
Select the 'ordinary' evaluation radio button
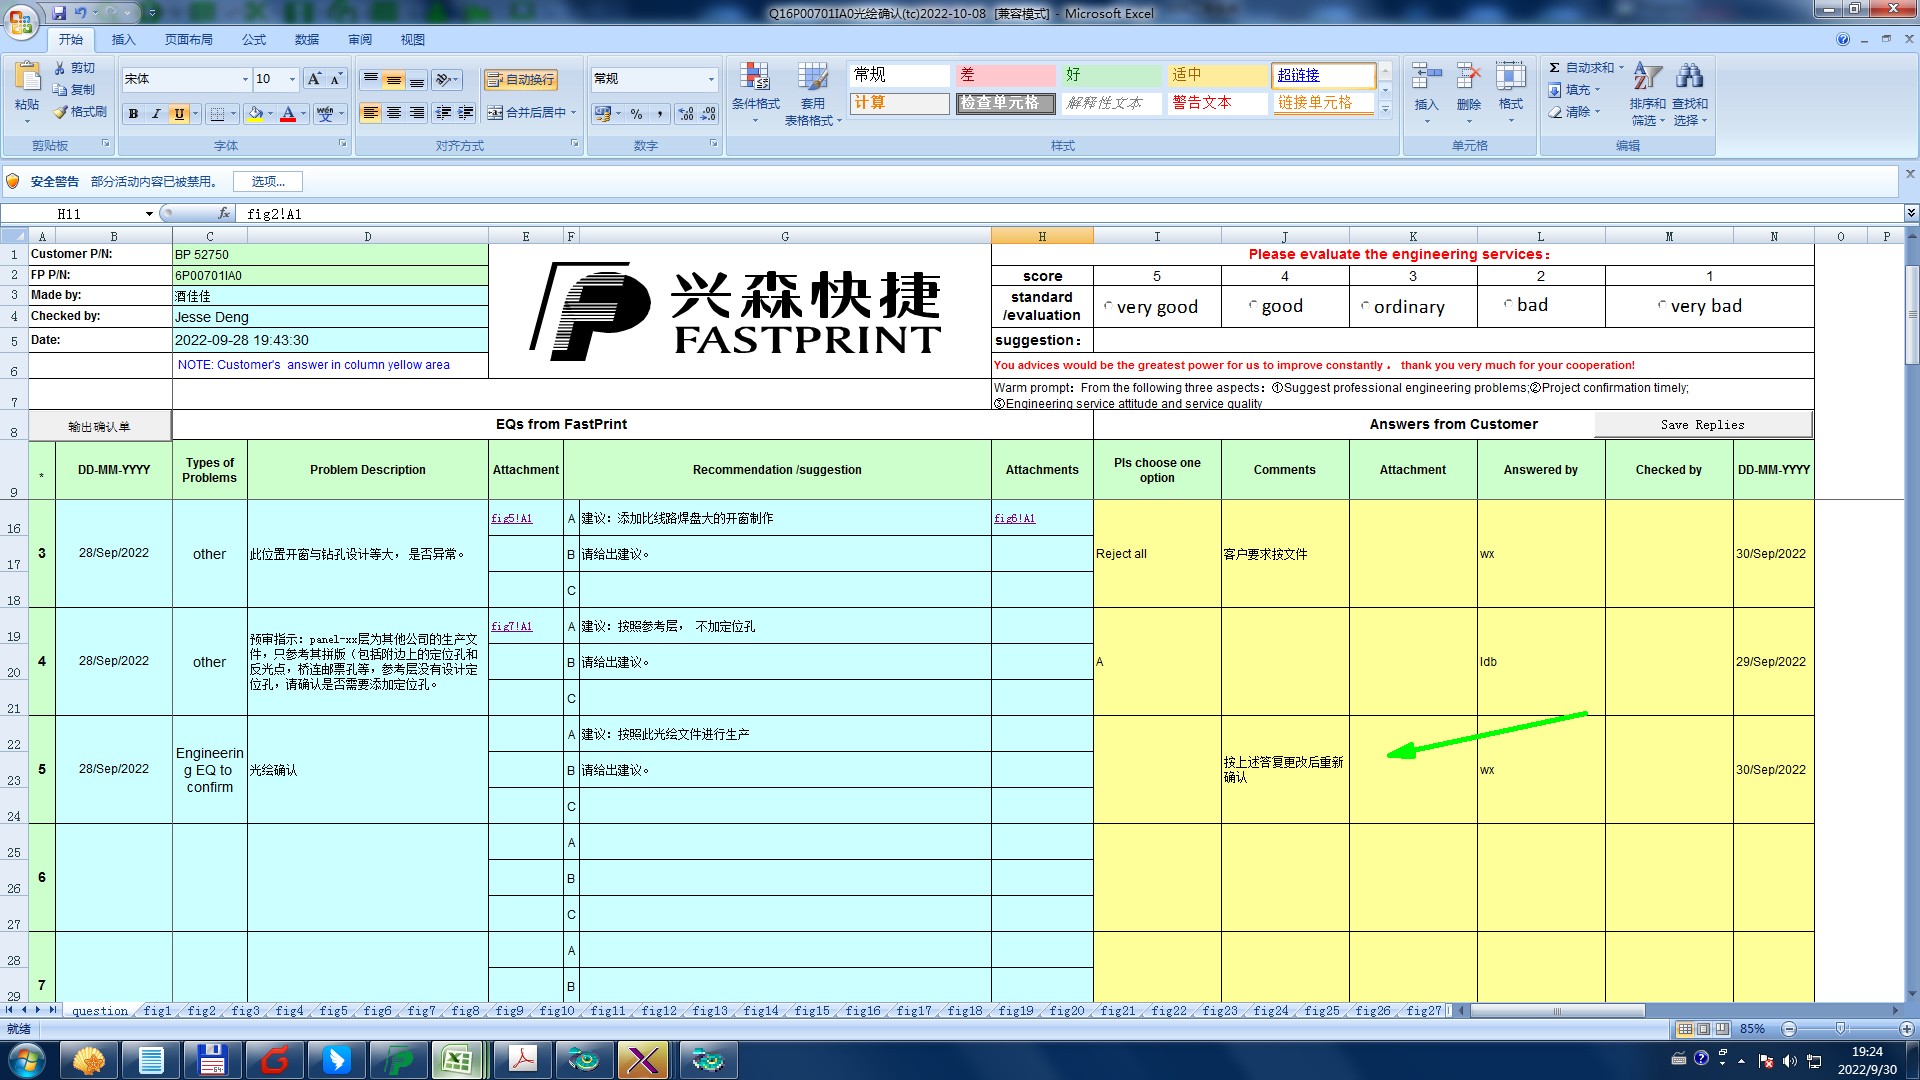(x=1365, y=307)
